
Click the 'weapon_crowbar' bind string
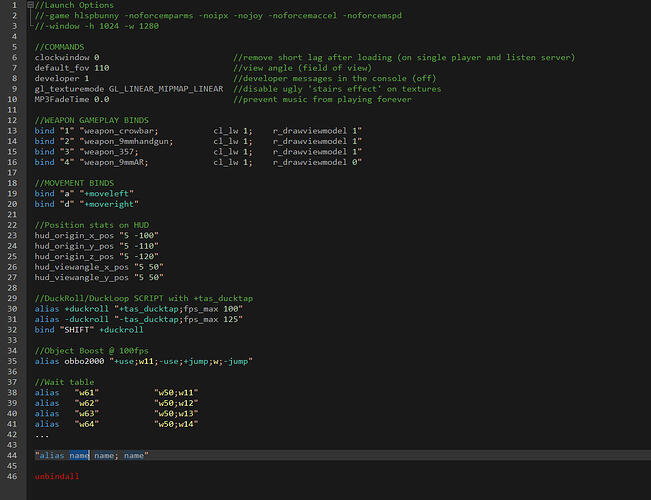pos(121,131)
